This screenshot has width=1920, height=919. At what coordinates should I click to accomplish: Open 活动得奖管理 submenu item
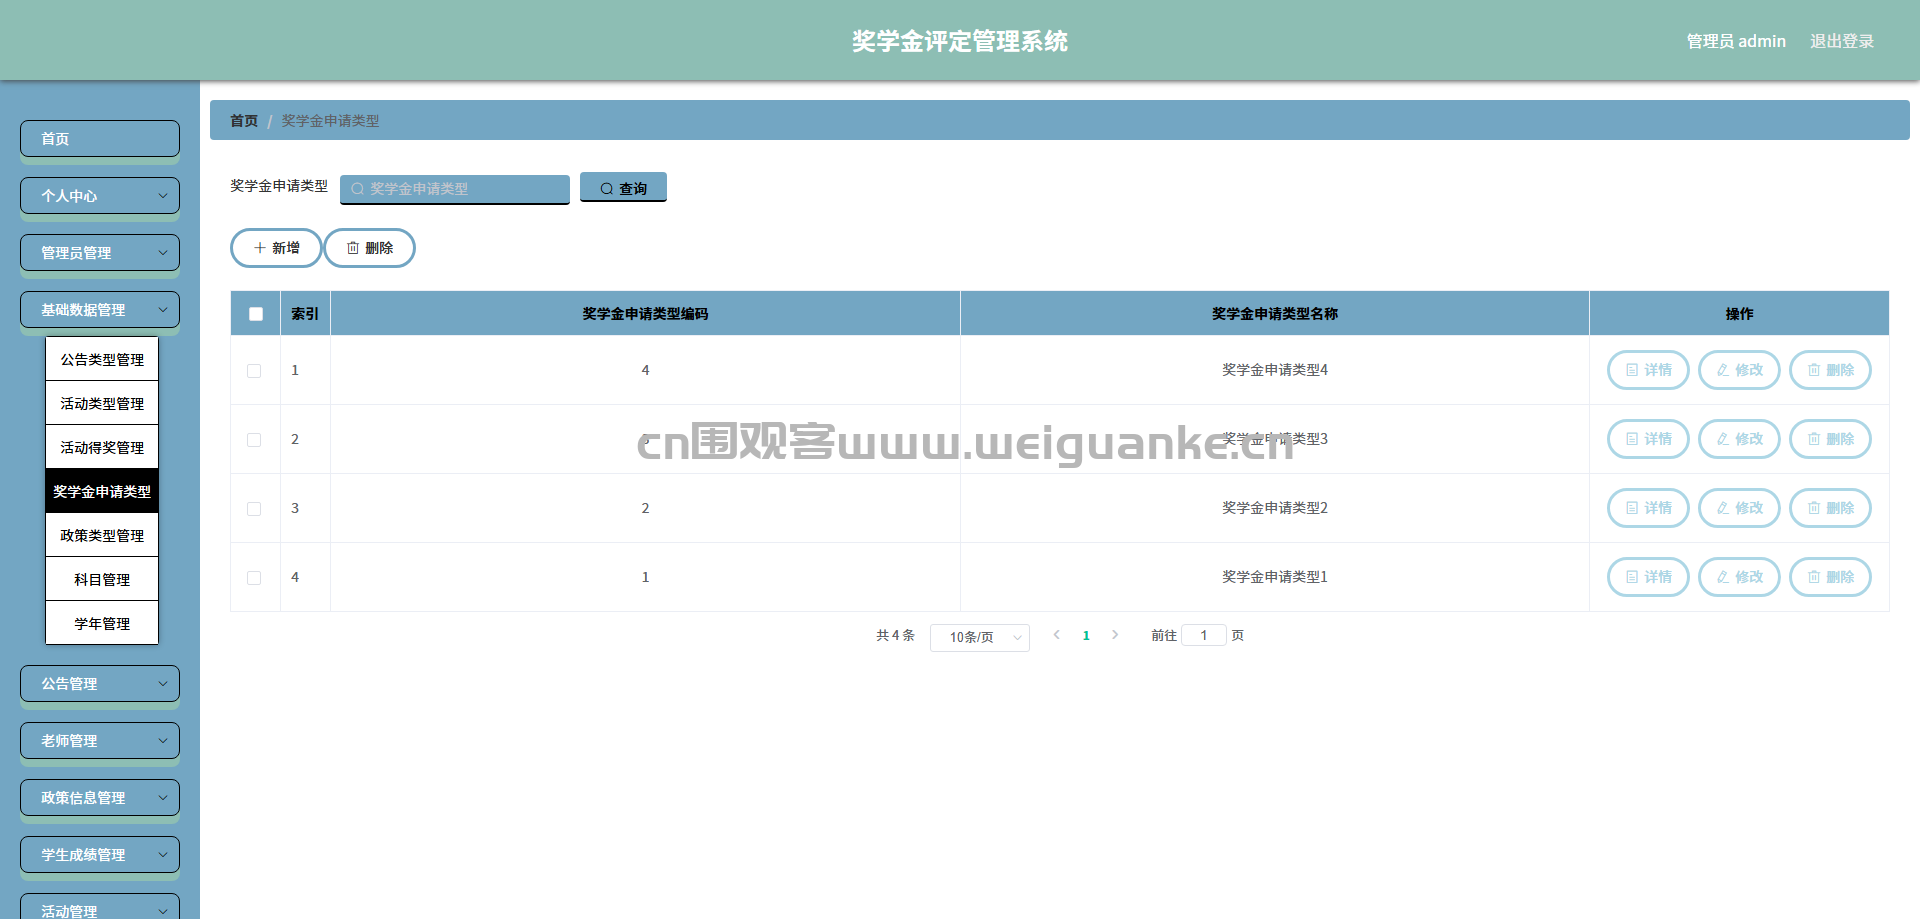(x=102, y=447)
